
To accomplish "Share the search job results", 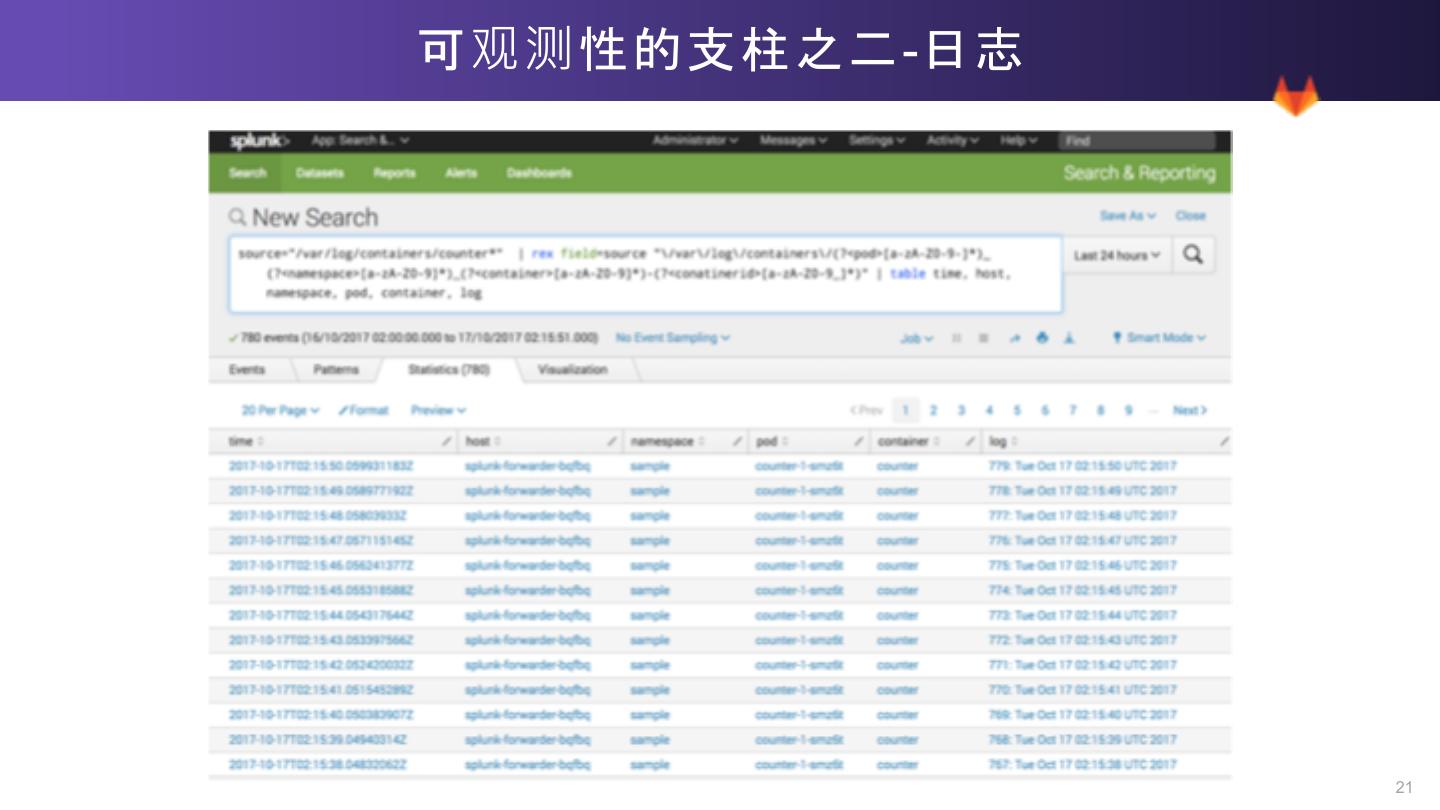I will [x=1014, y=339].
